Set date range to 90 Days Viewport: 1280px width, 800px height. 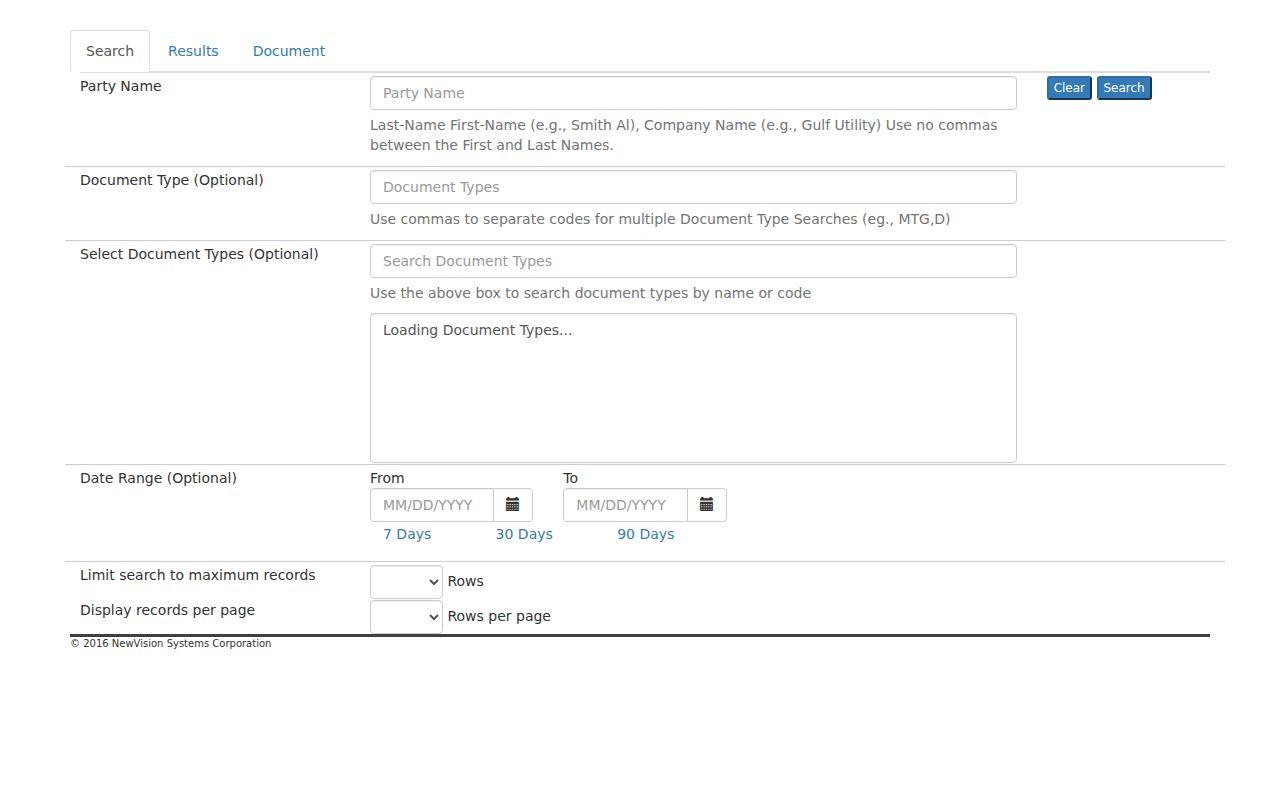[645, 534]
